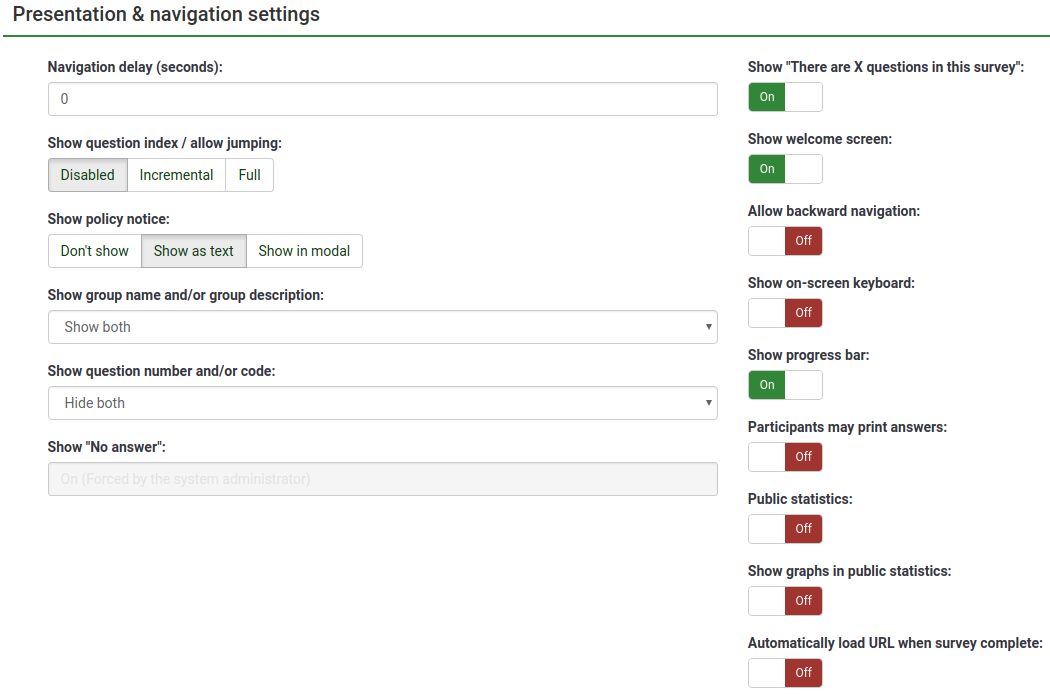
Task: Click the Presentation & navigation settings heading
Action: [x=166, y=15]
